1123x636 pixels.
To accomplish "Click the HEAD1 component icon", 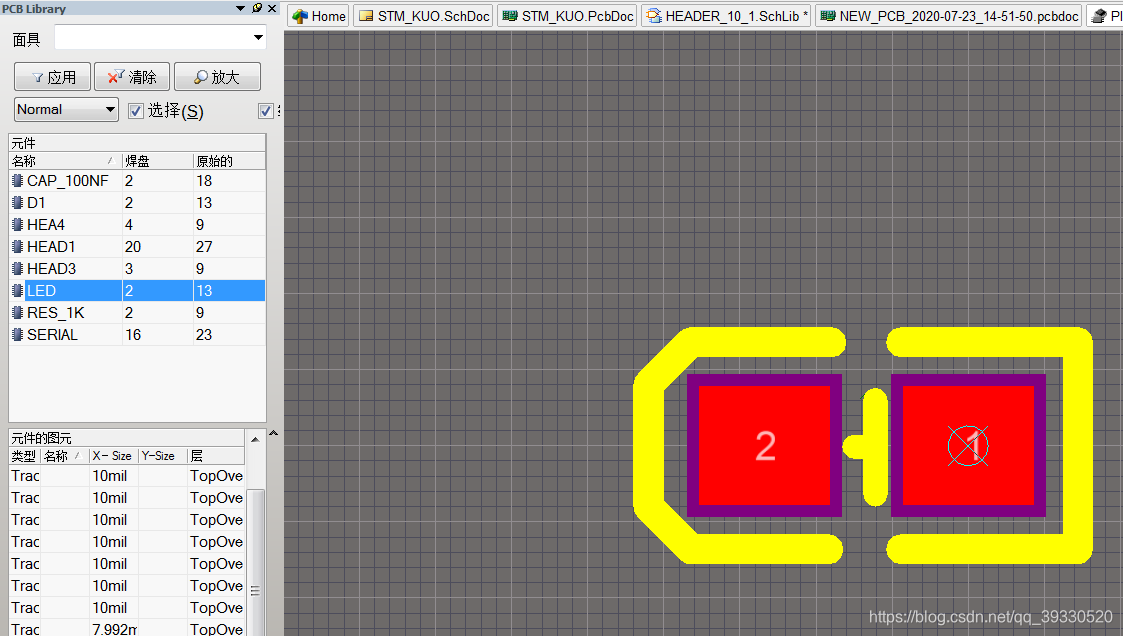I will pos(18,247).
